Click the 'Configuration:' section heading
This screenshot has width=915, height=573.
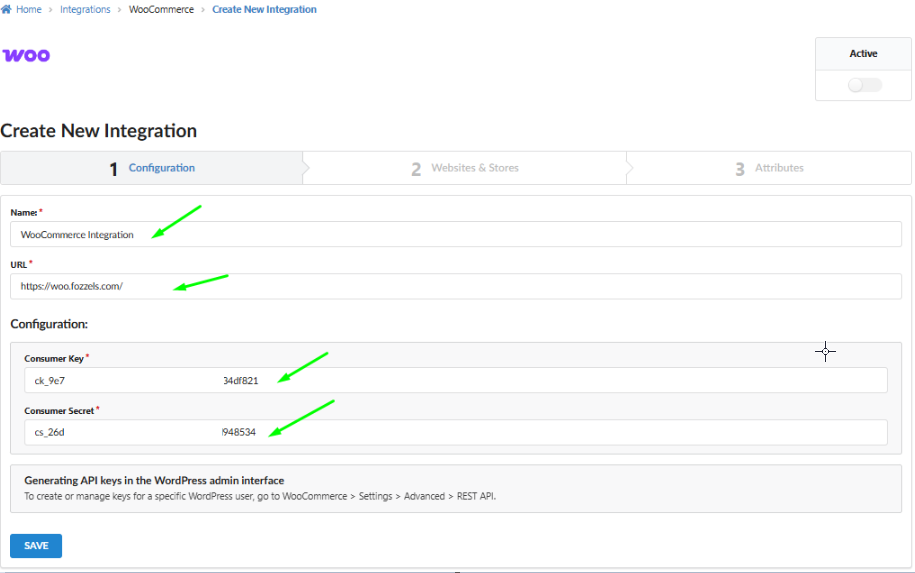tap(49, 324)
